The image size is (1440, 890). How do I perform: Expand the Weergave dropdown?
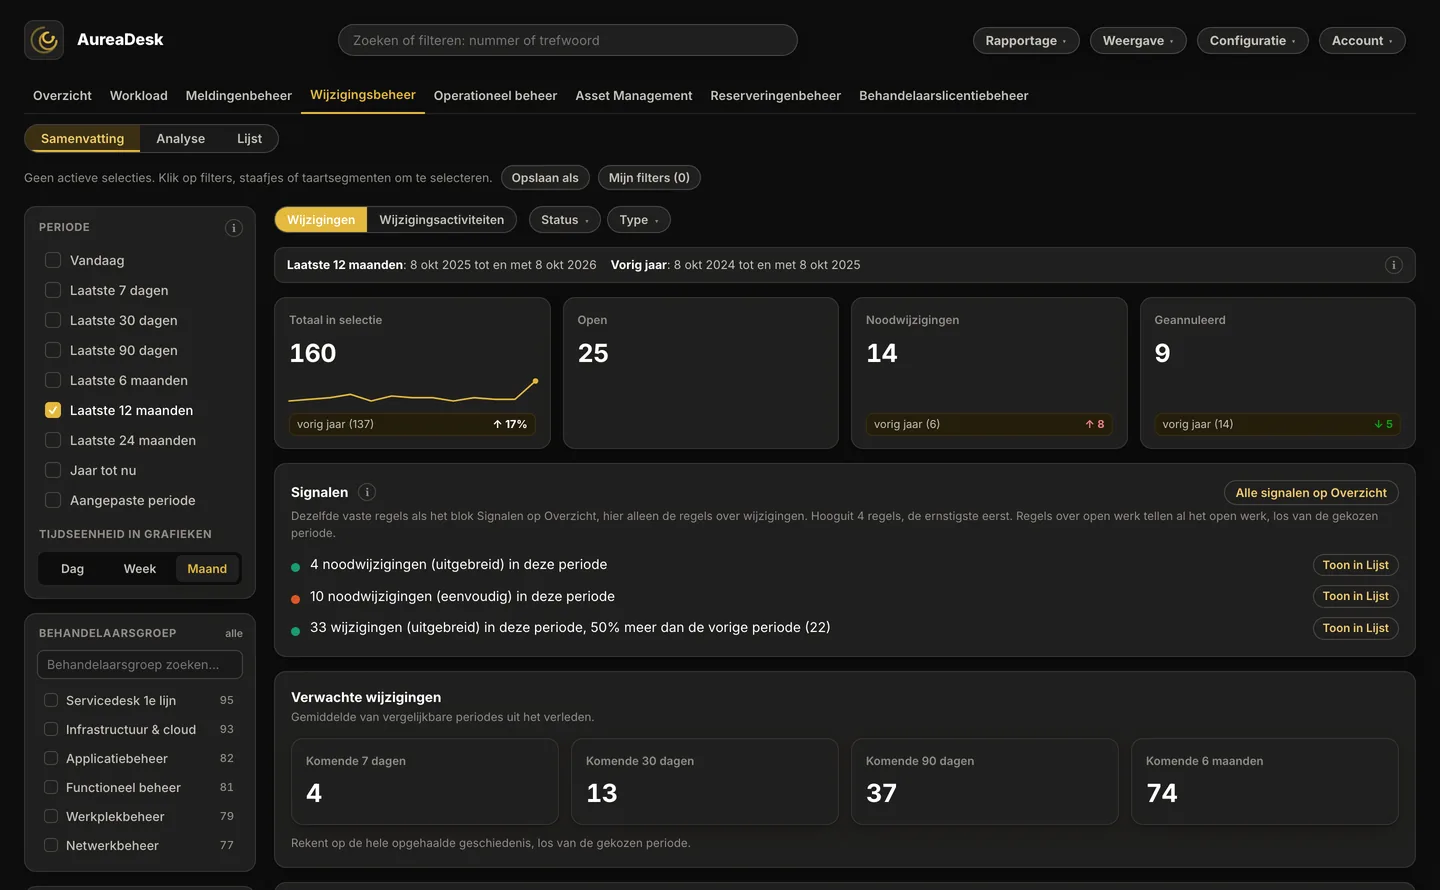point(1138,40)
